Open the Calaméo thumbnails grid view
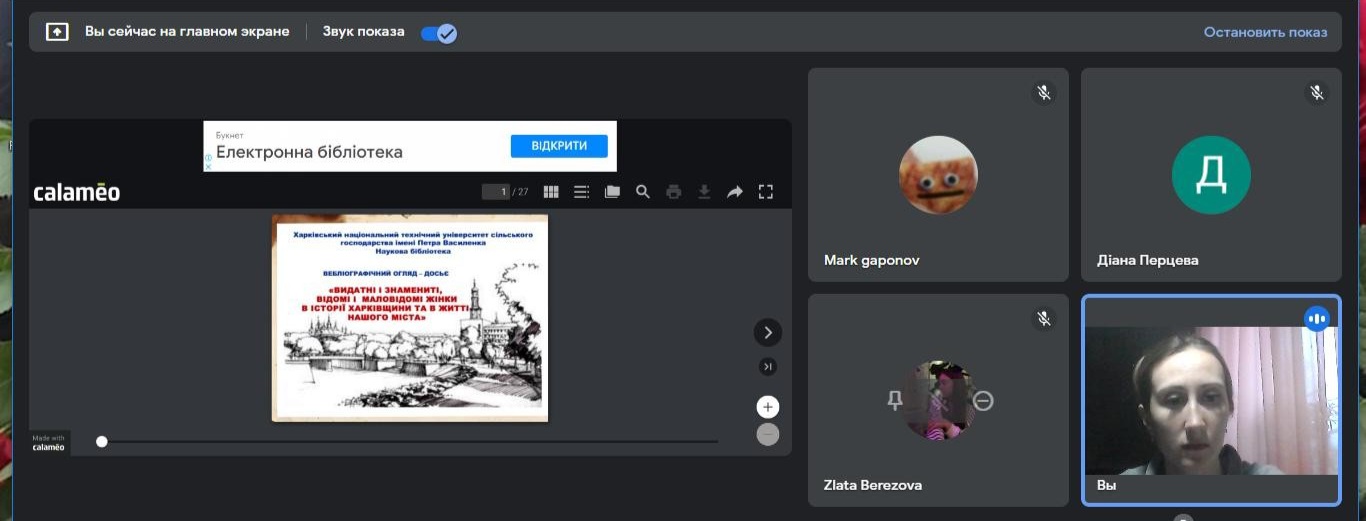 point(550,192)
